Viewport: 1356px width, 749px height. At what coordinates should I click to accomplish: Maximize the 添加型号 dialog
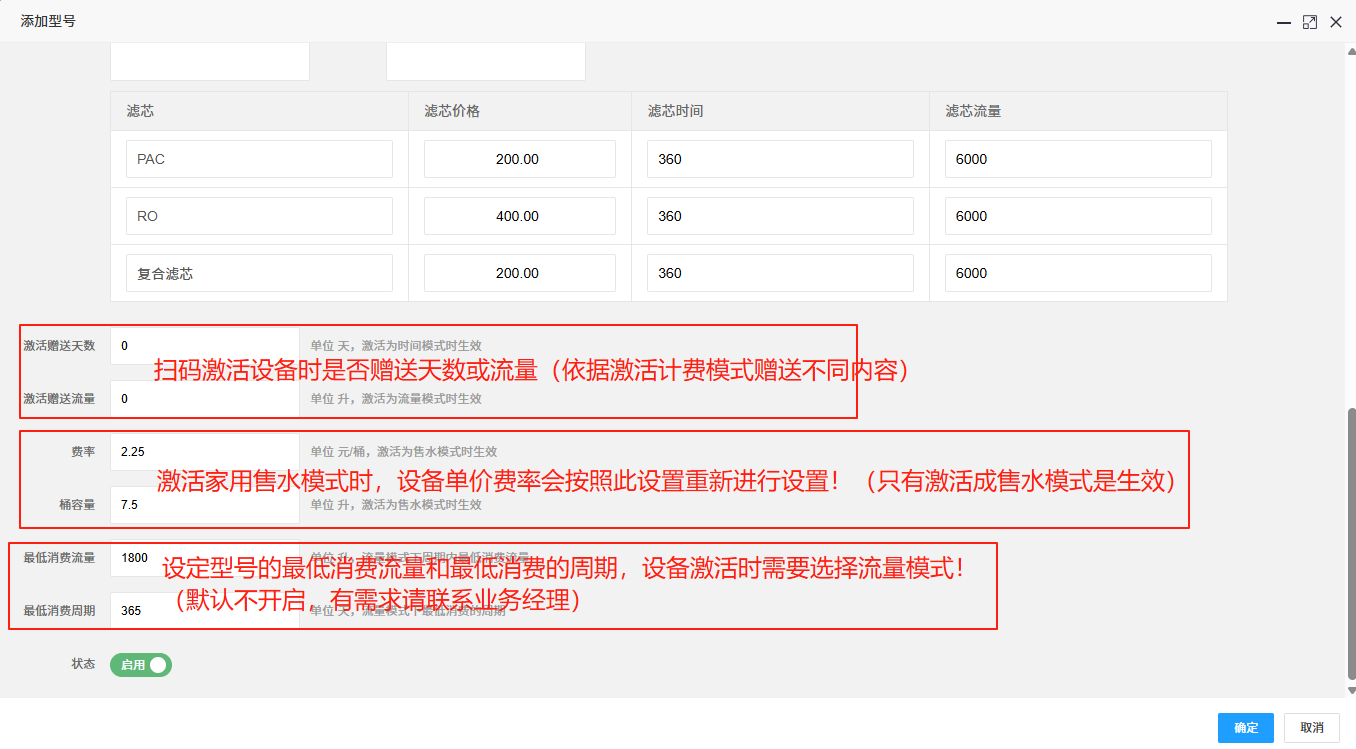[x=1310, y=22]
